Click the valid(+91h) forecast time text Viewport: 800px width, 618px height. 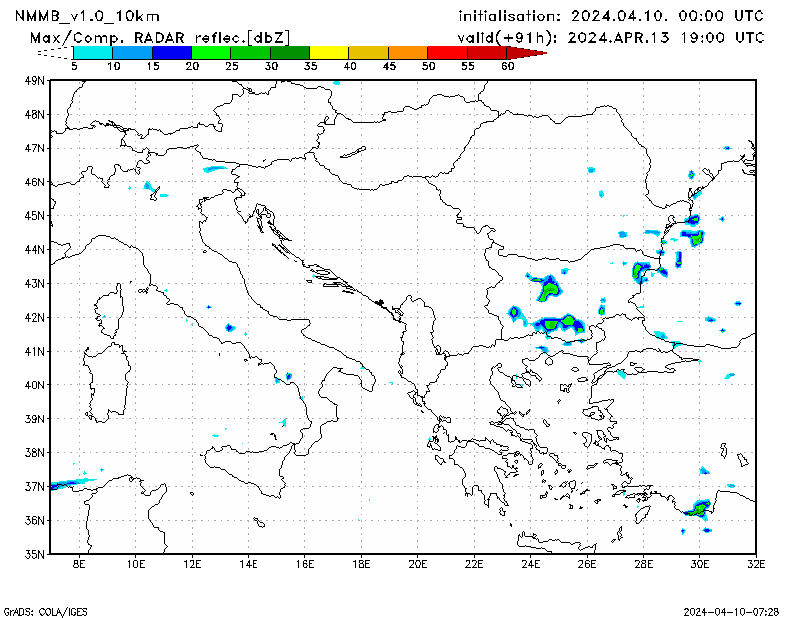pyautogui.click(x=610, y=37)
